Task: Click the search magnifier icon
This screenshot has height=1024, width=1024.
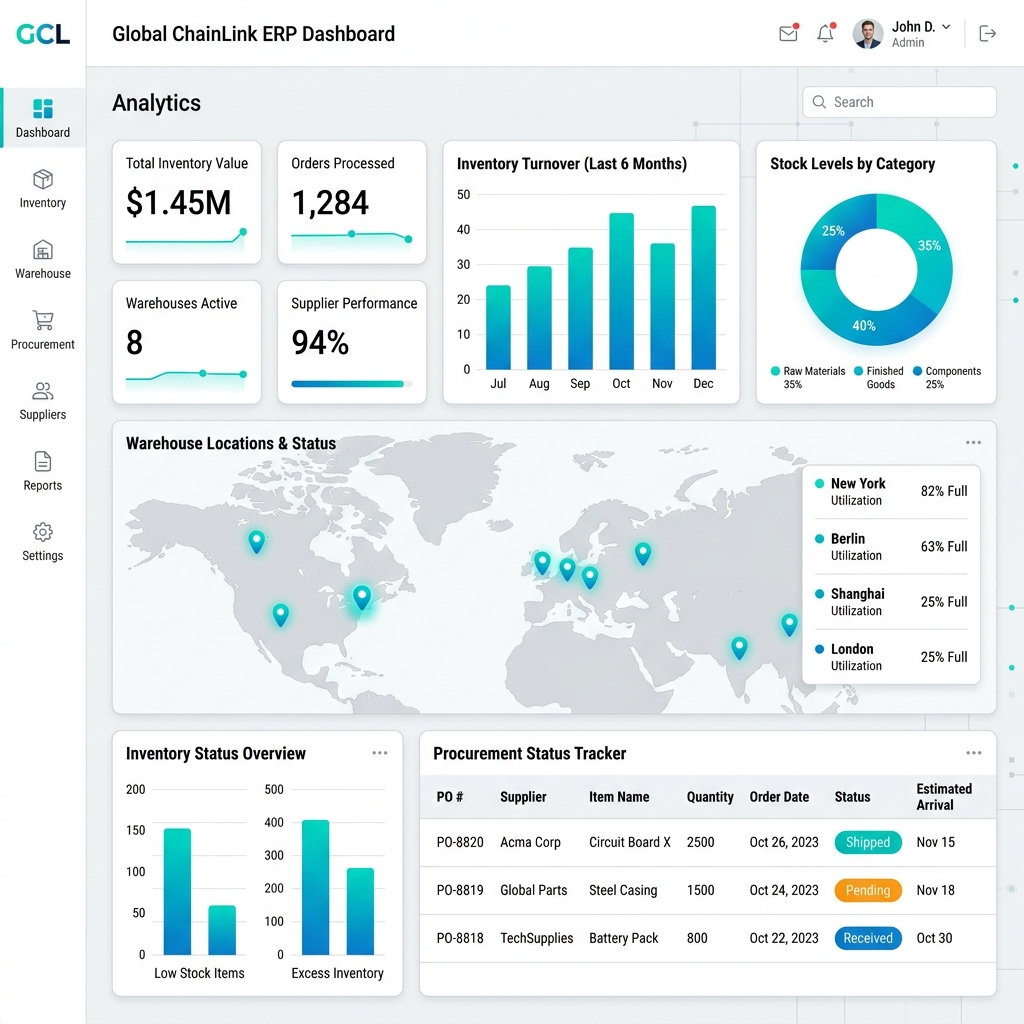Action: point(819,102)
